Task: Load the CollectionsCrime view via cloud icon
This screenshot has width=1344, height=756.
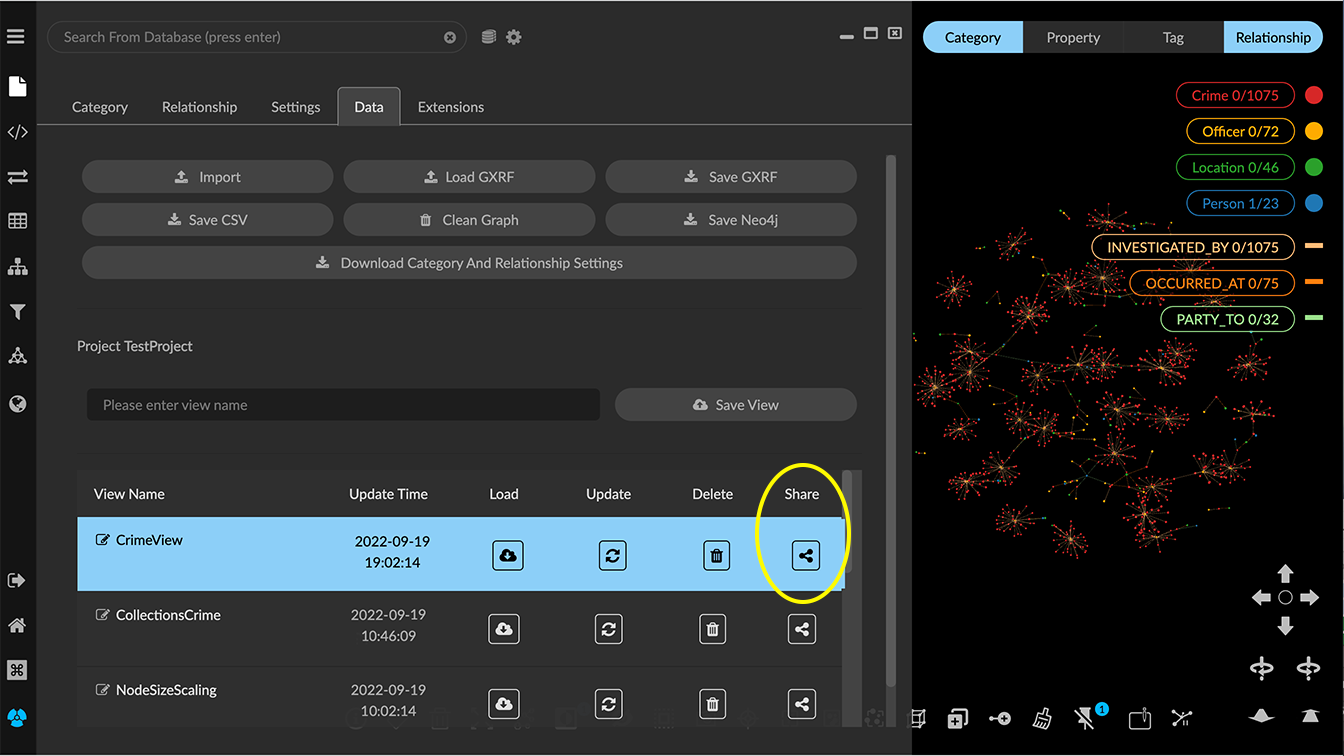Action: click(x=504, y=629)
